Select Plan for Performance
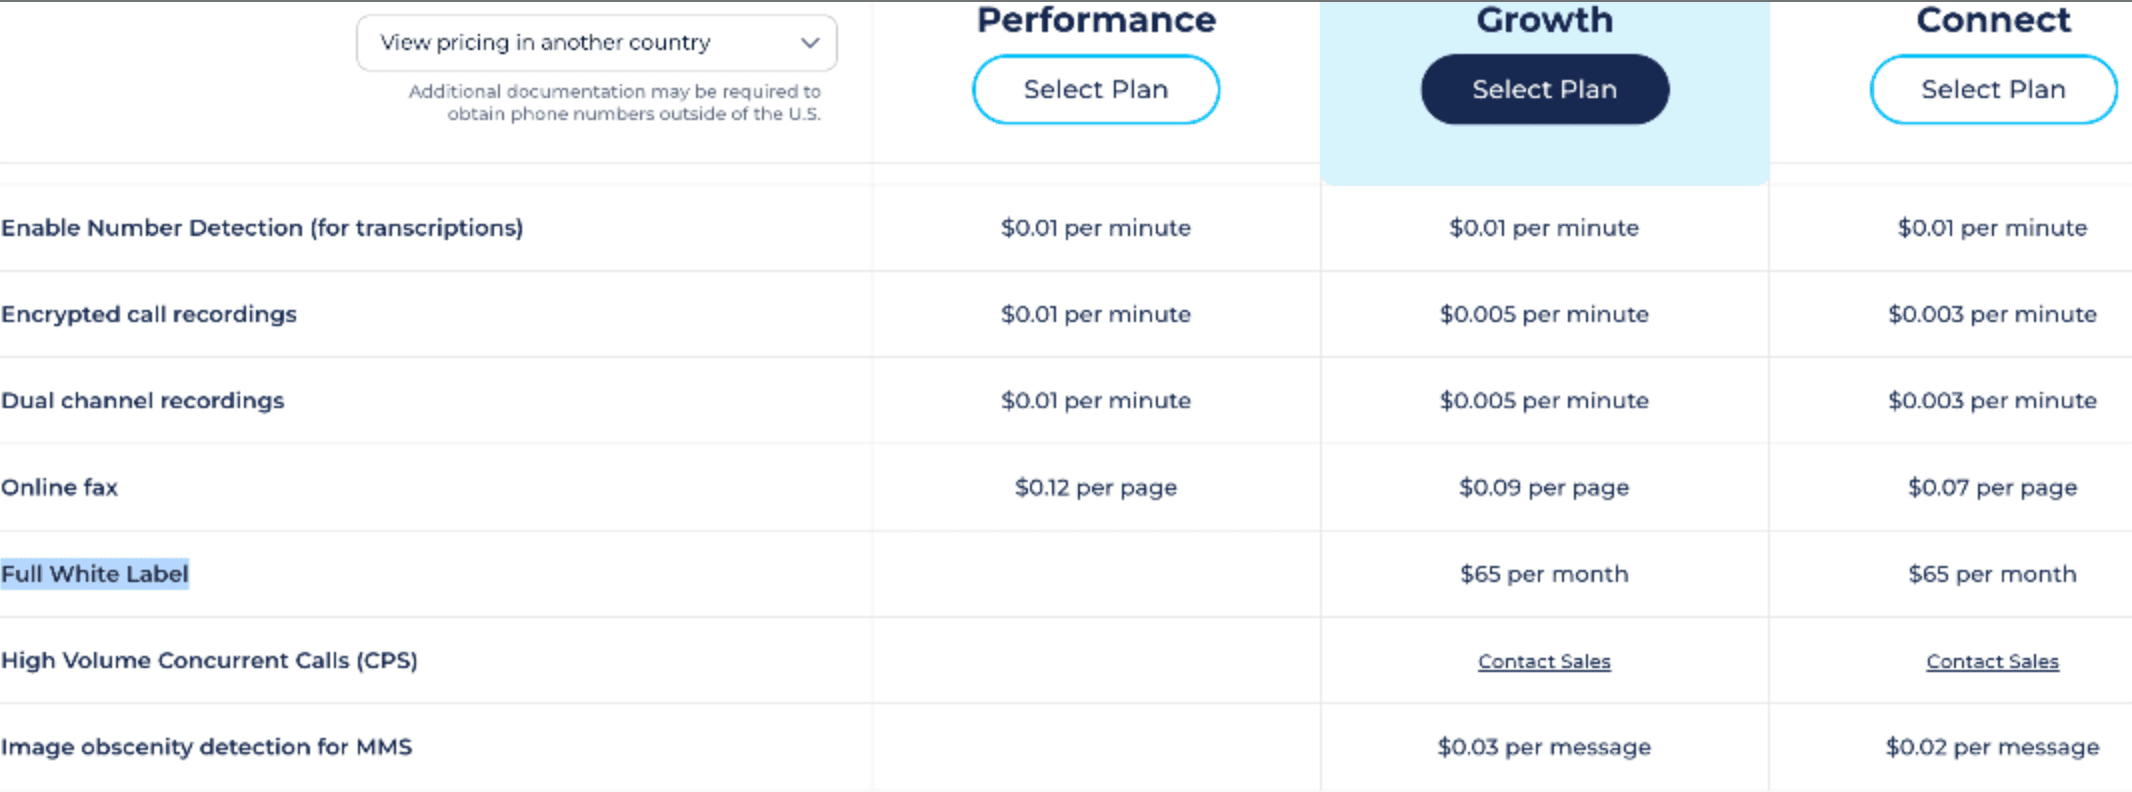This screenshot has width=2132, height=792. click(1095, 89)
